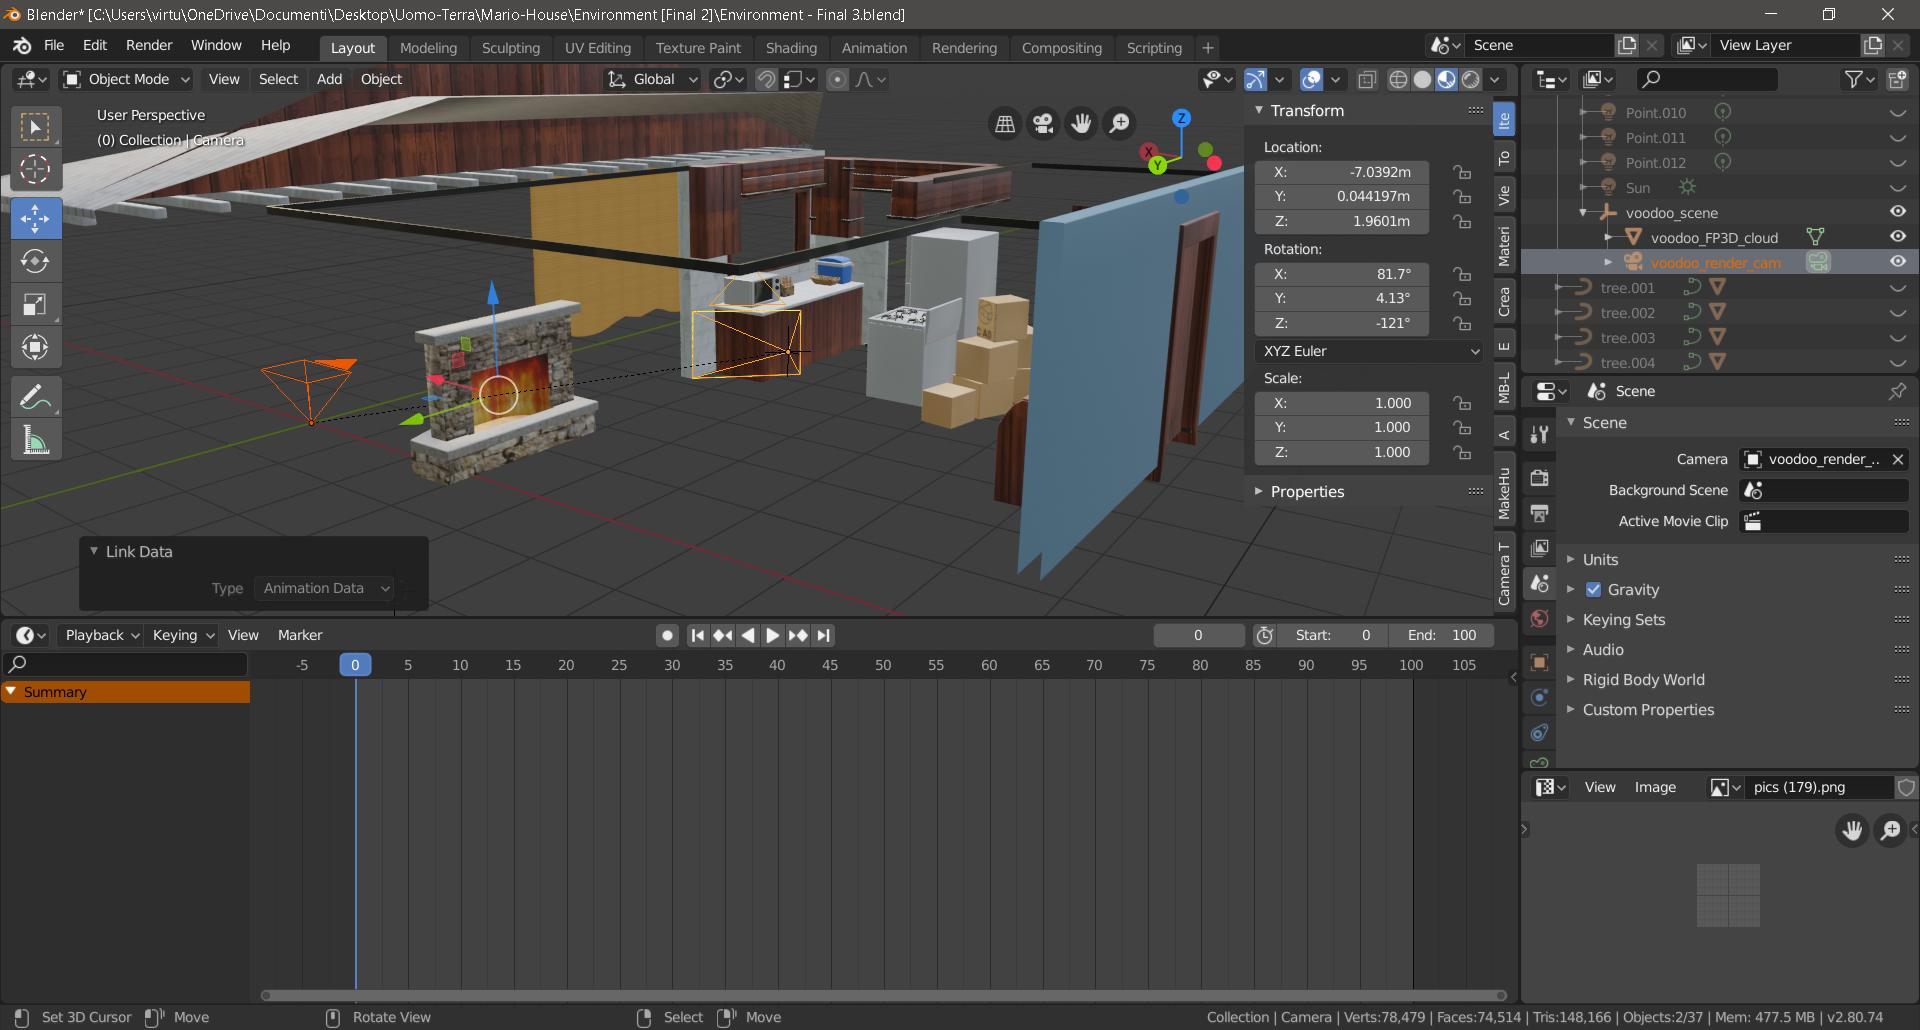Click the timeline Marker menu
The width and height of the screenshot is (1920, 1030).
pyautogui.click(x=300, y=635)
